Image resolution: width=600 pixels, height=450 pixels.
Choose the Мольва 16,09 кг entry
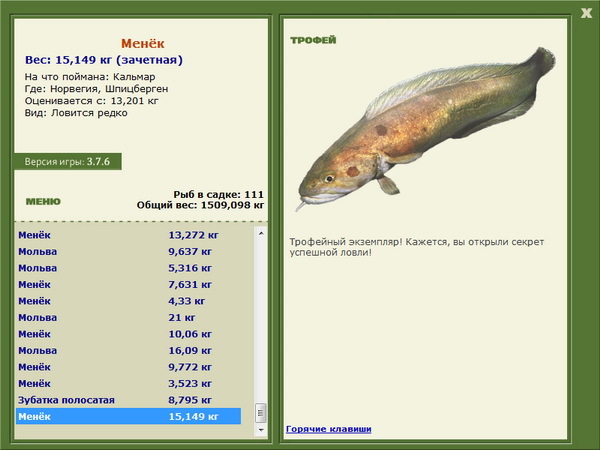[128, 350]
